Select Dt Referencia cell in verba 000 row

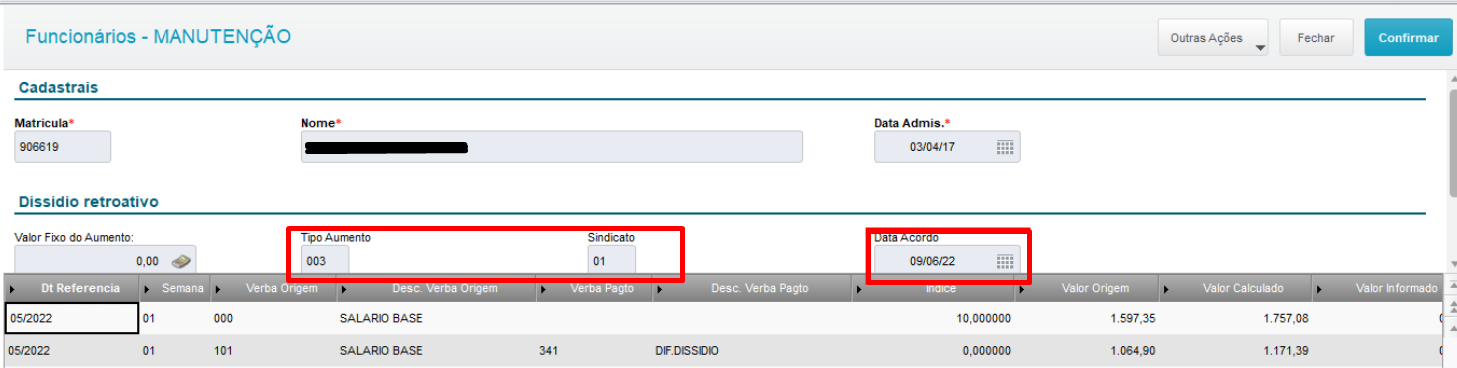point(71,318)
